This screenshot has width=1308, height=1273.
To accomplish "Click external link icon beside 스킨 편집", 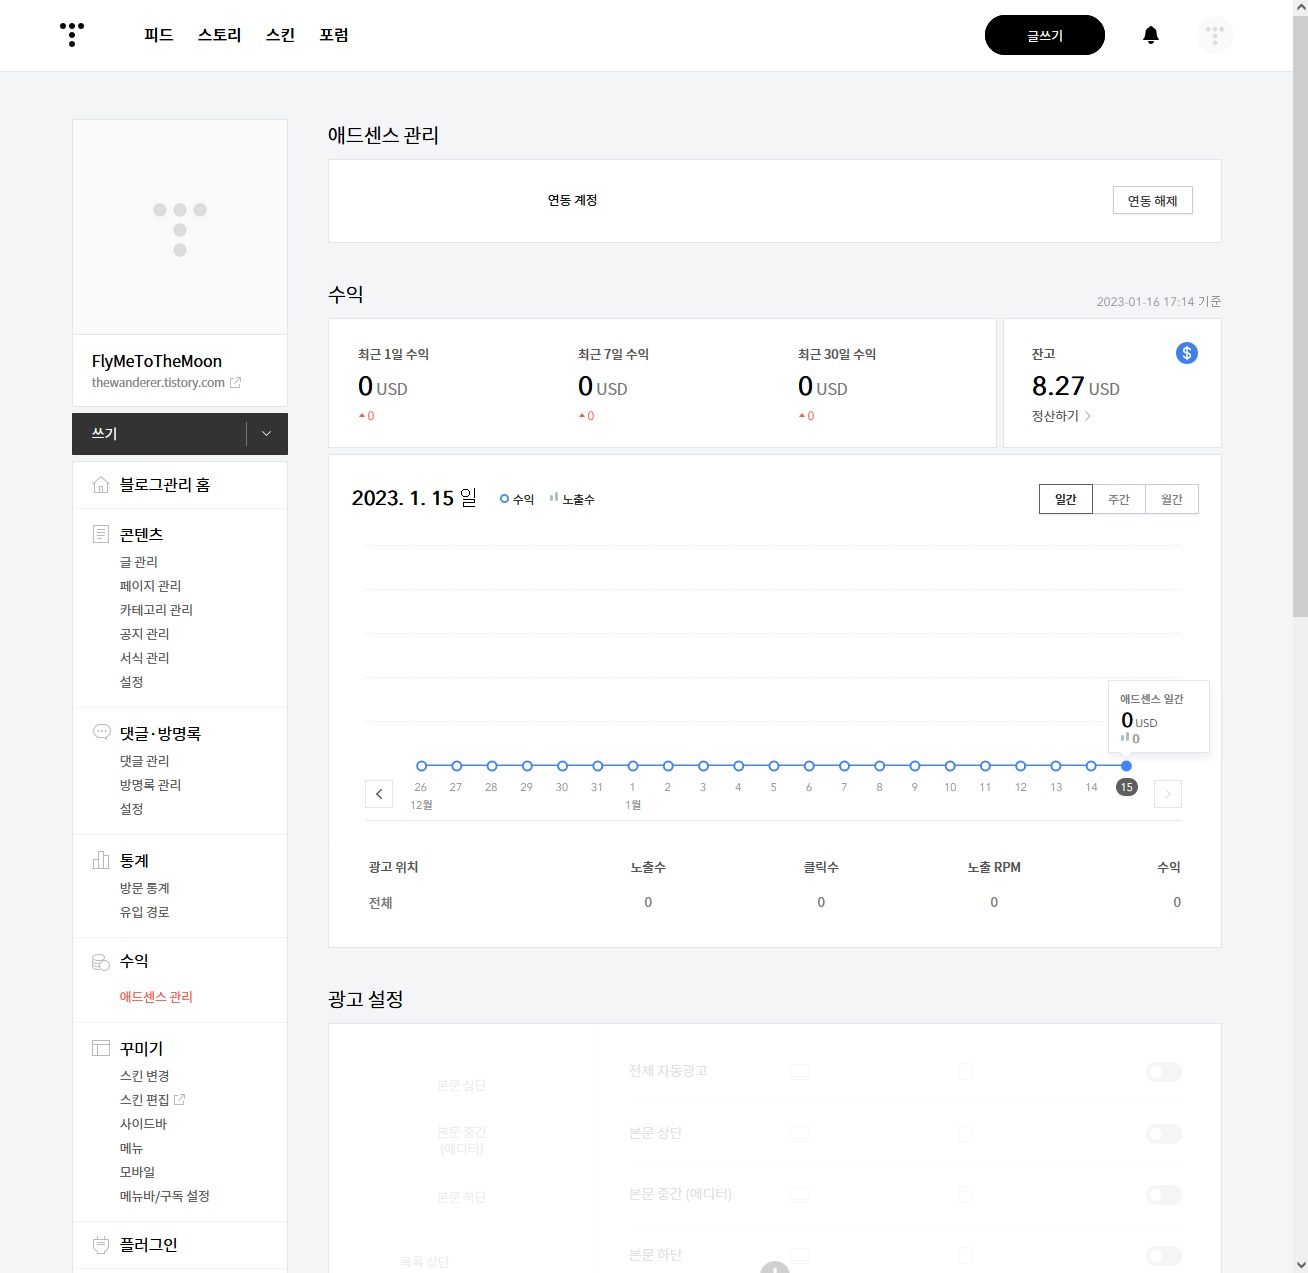I will point(180,1099).
